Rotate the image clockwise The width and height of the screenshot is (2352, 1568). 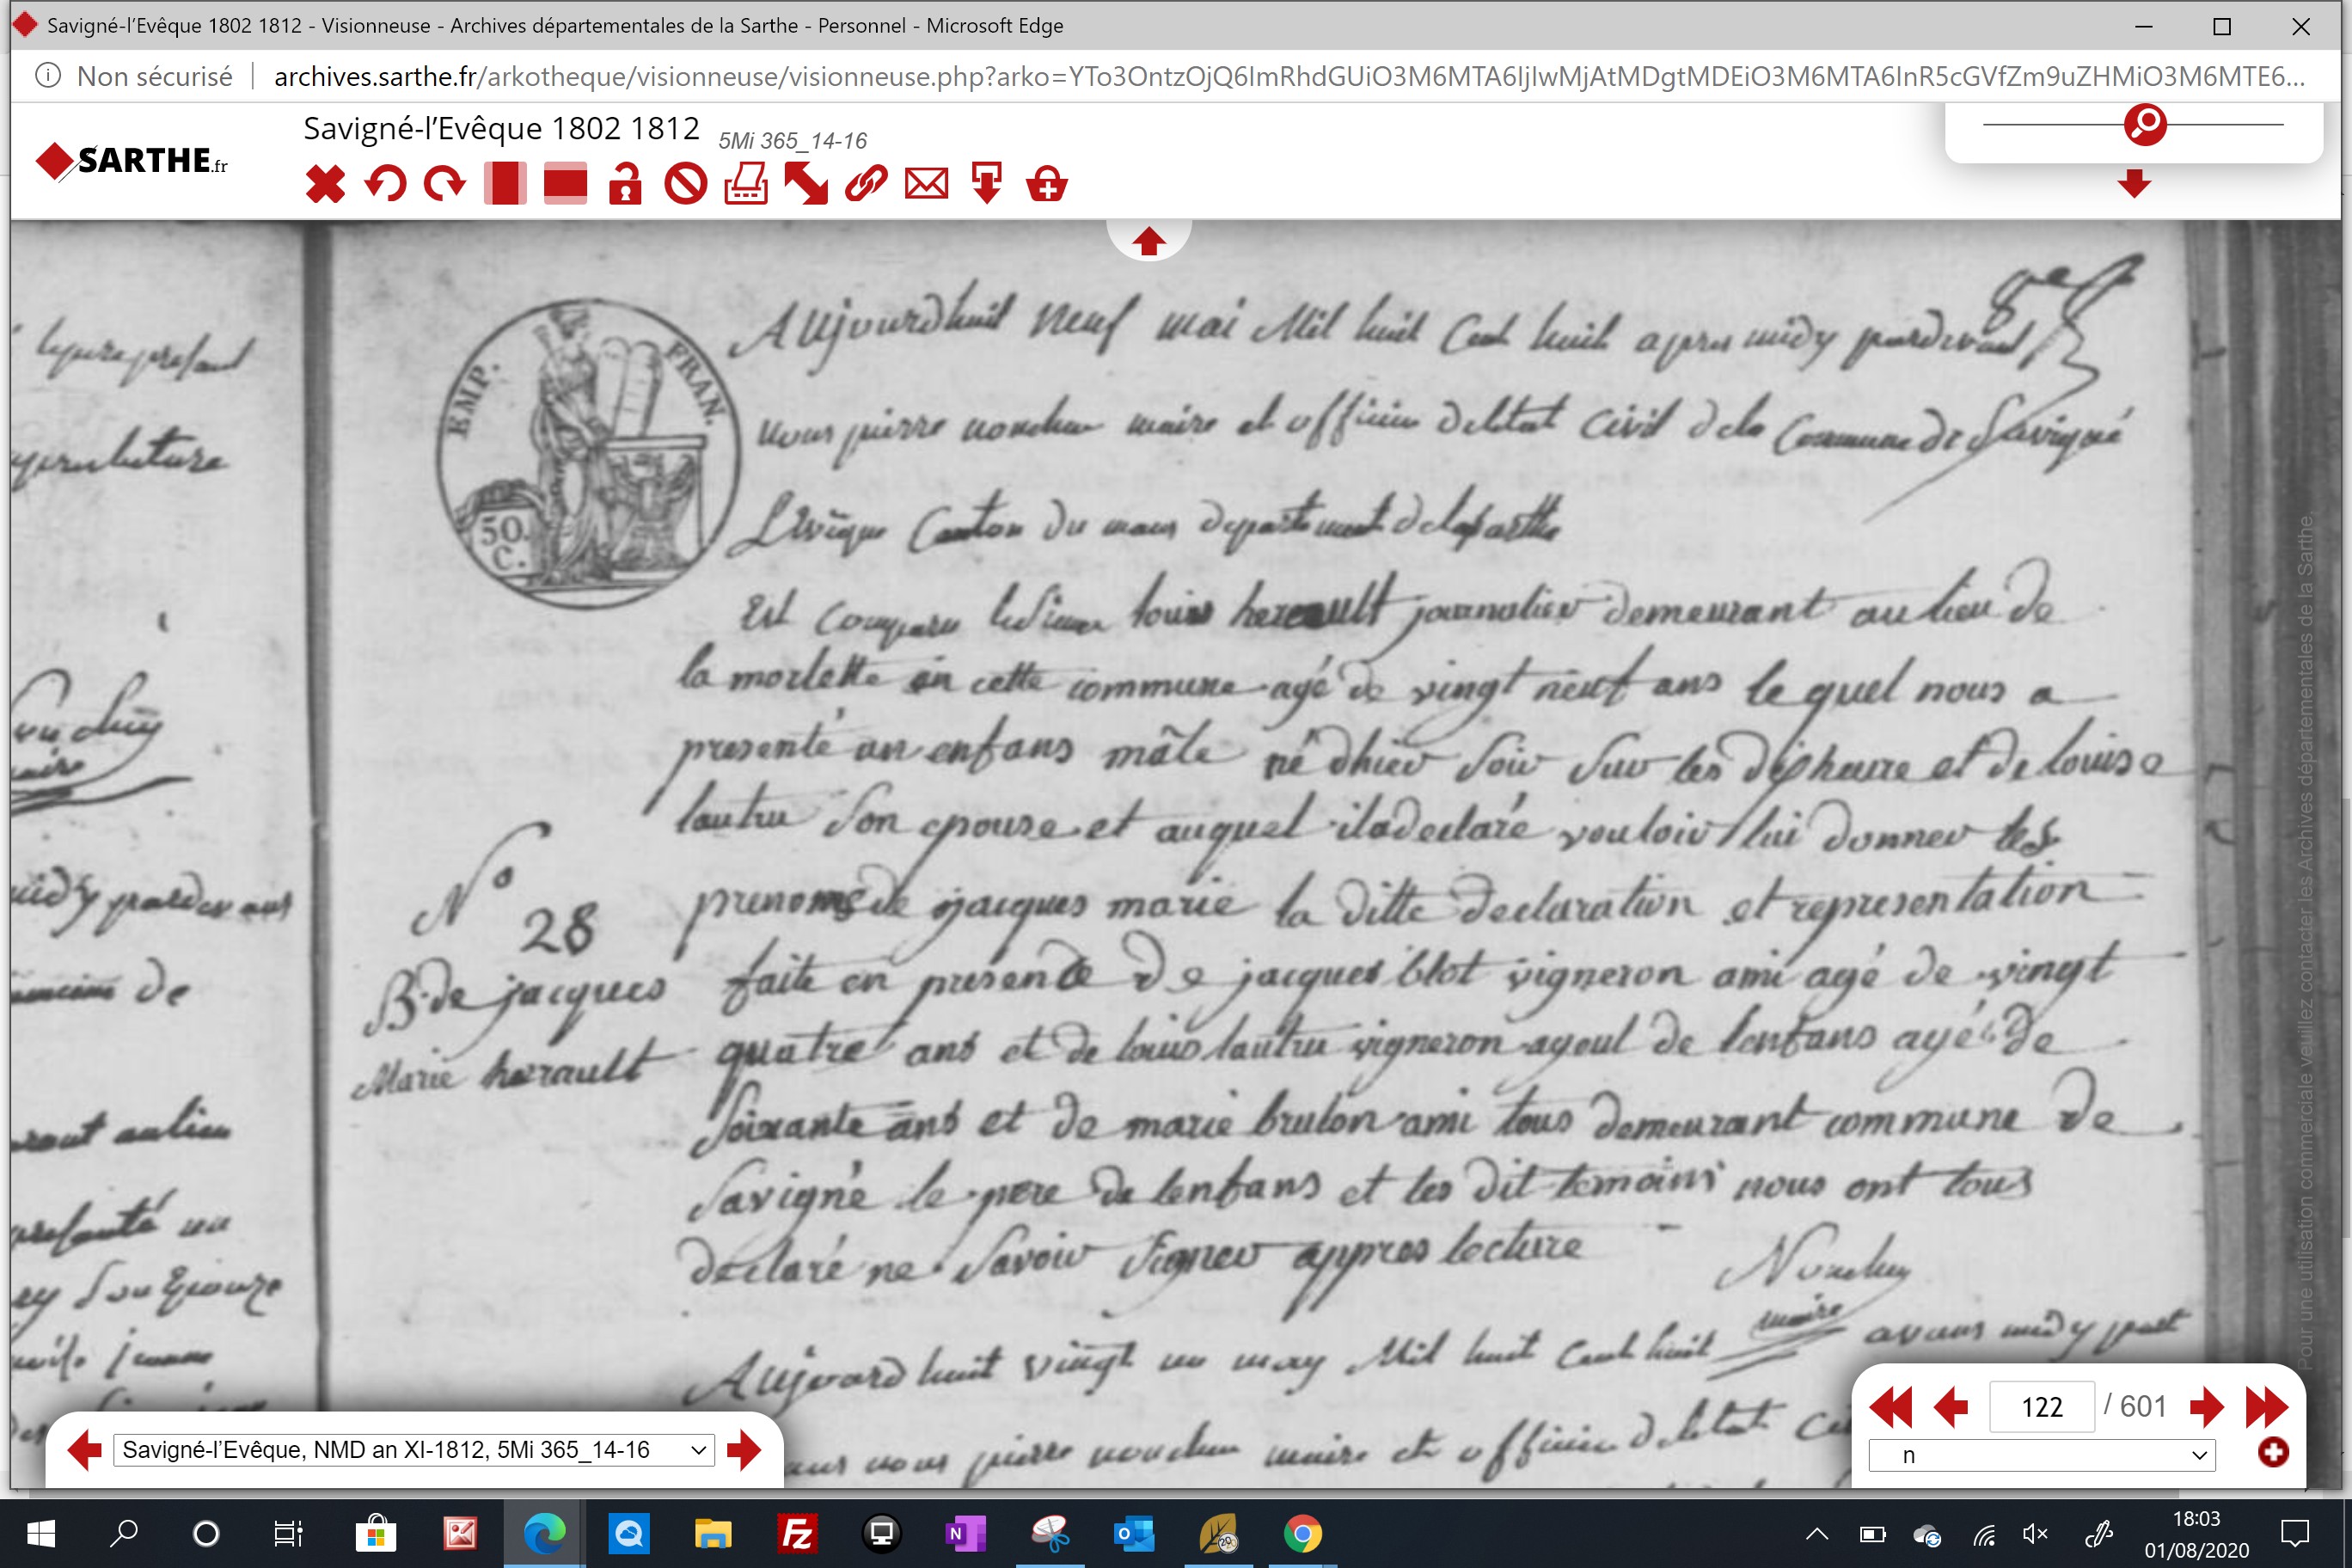[x=445, y=185]
